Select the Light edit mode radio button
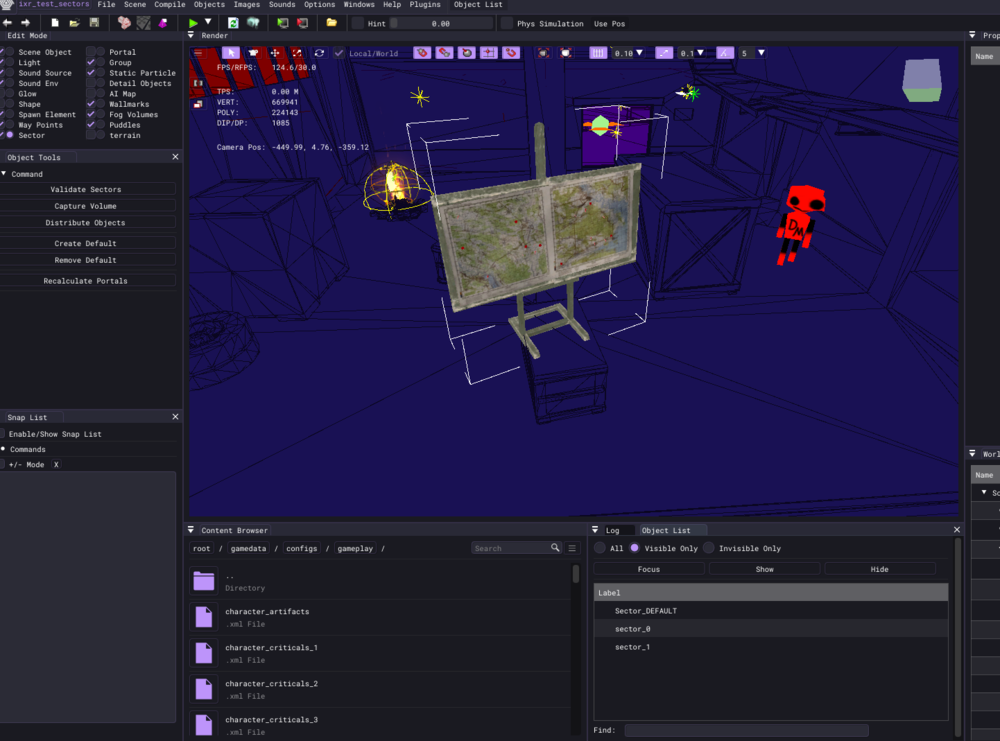 point(8,62)
